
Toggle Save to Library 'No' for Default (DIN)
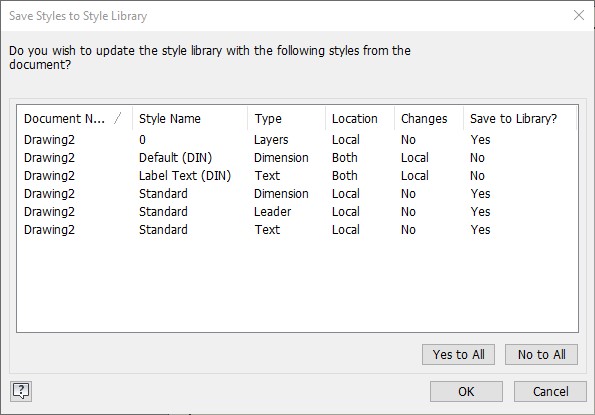point(477,157)
